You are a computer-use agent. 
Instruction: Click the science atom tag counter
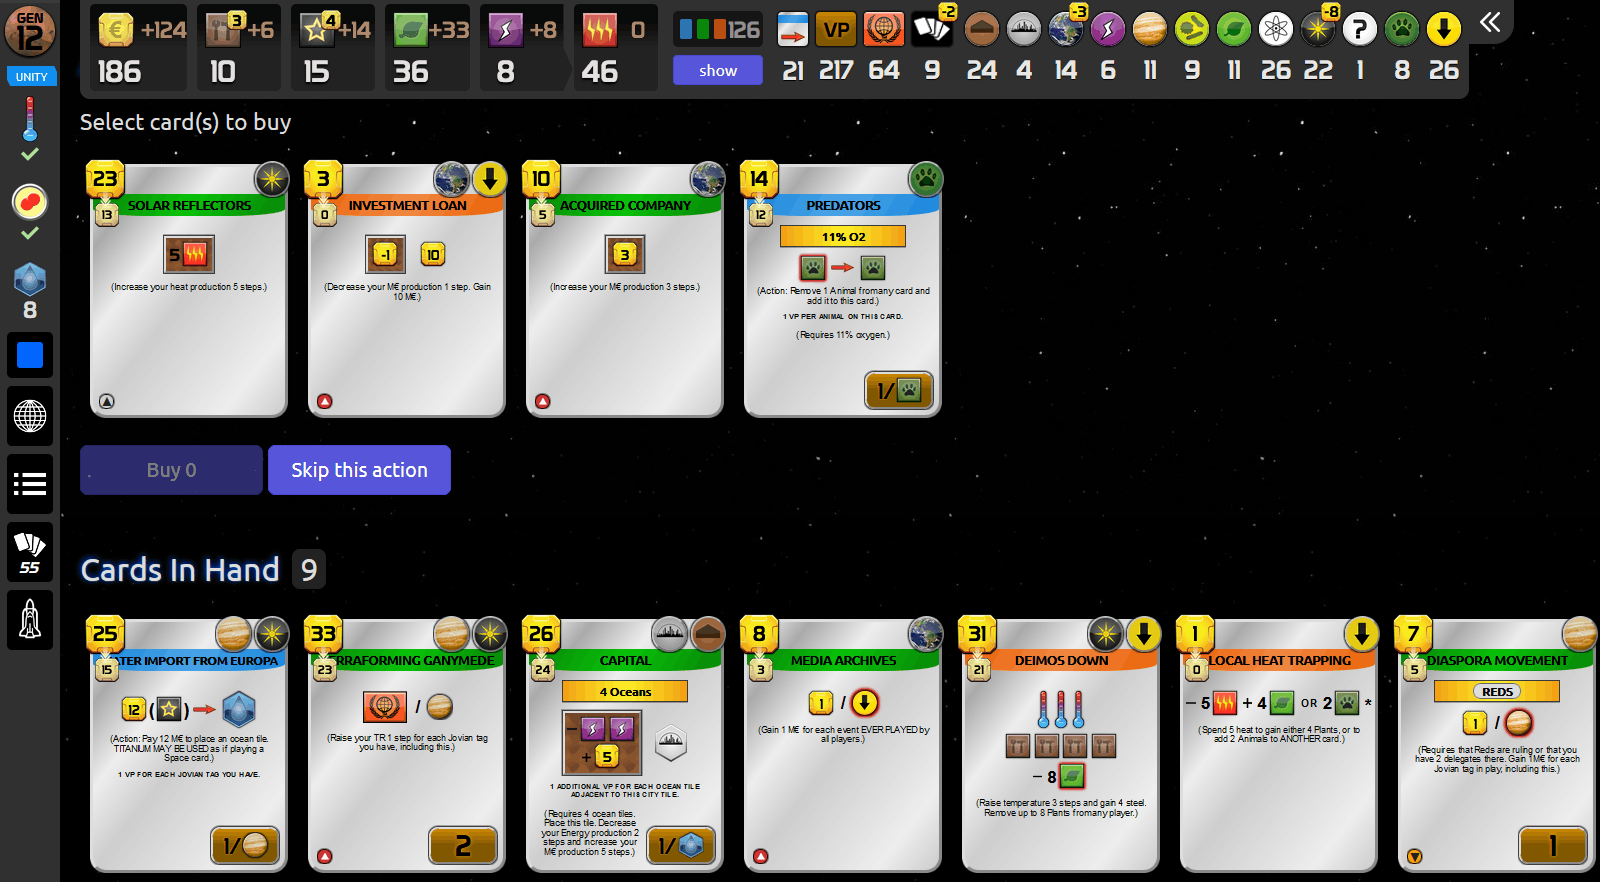1276,29
